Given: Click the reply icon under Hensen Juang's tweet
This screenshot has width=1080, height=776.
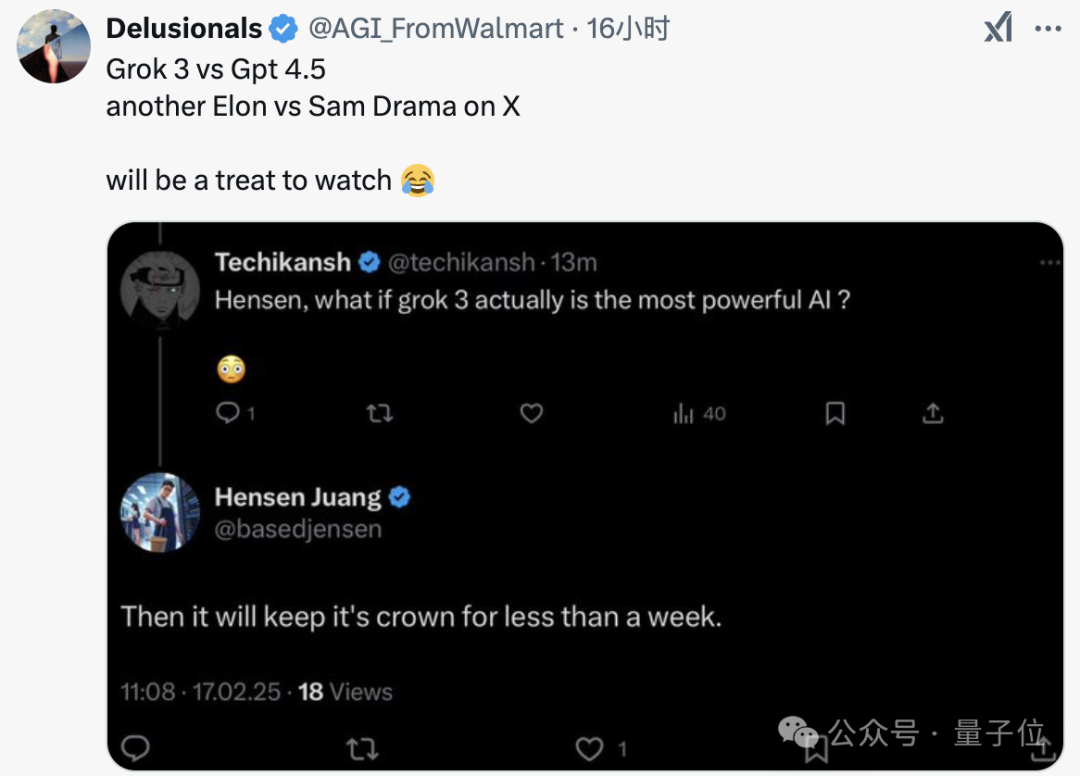Looking at the screenshot, I should coord(135,748).
